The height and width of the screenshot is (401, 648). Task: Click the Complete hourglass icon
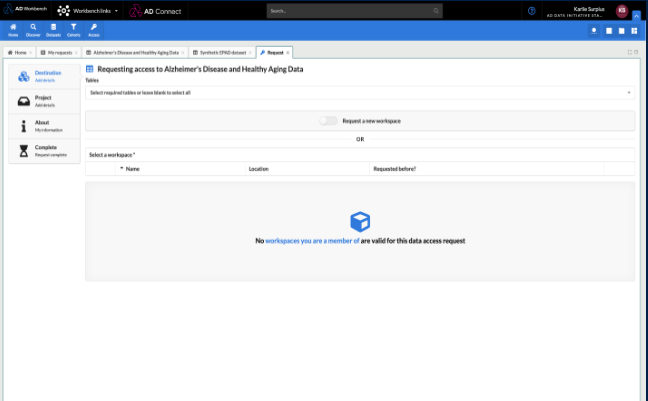click(x=24, y=151)
